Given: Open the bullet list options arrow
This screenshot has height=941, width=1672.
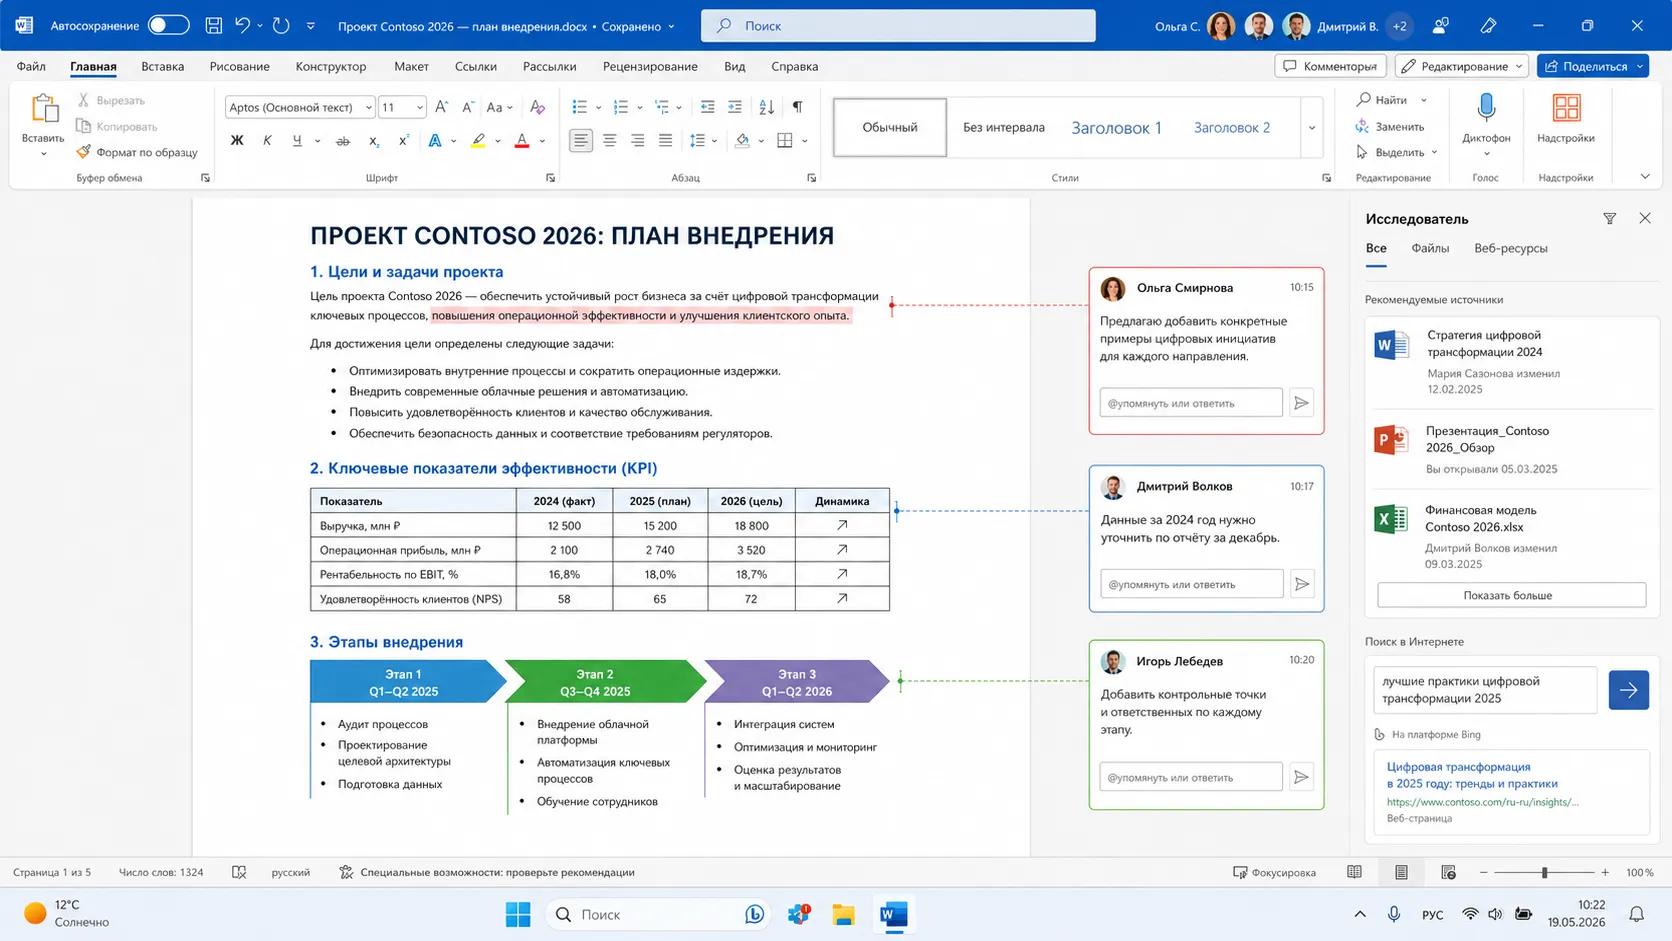Looking at the screenshot, I should coord(598,107).
